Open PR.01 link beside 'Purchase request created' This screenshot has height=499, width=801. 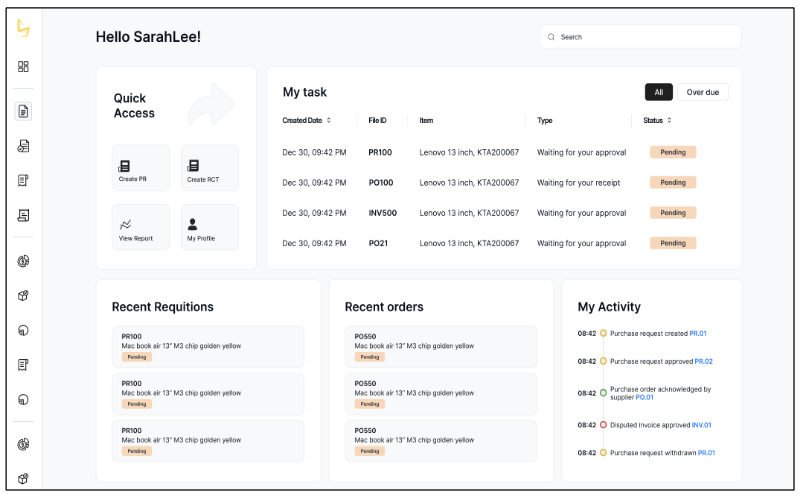[x=698, y=334]
